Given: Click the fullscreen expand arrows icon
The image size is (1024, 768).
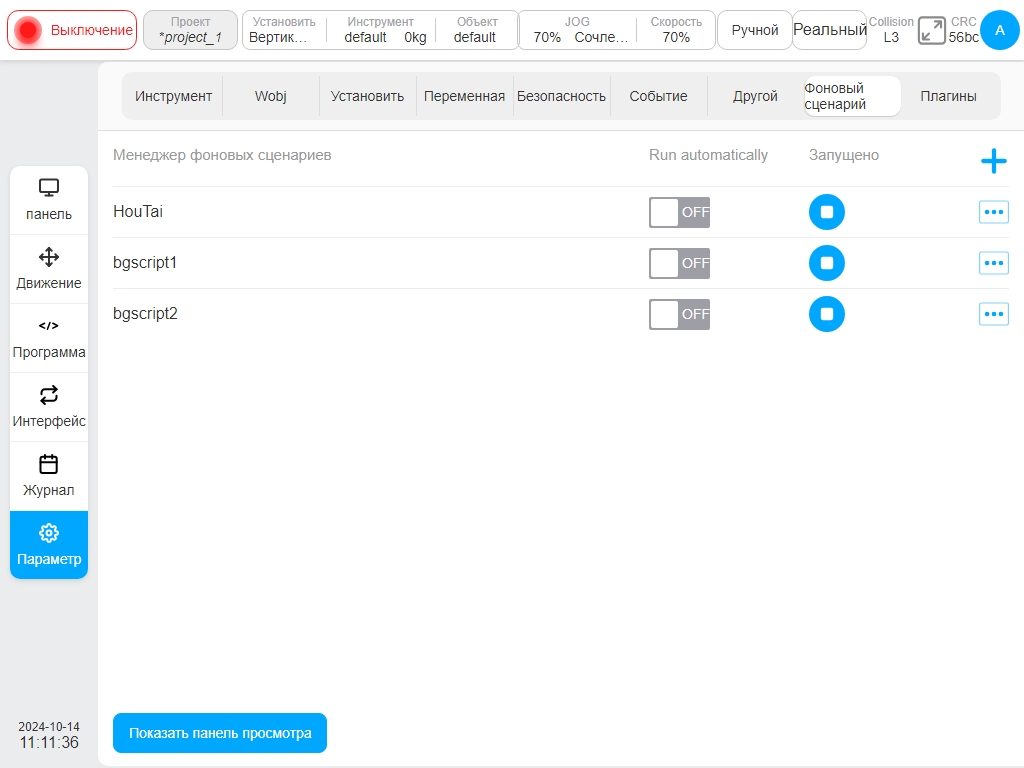Looking at the screenshot, I should tap(931, 31).
